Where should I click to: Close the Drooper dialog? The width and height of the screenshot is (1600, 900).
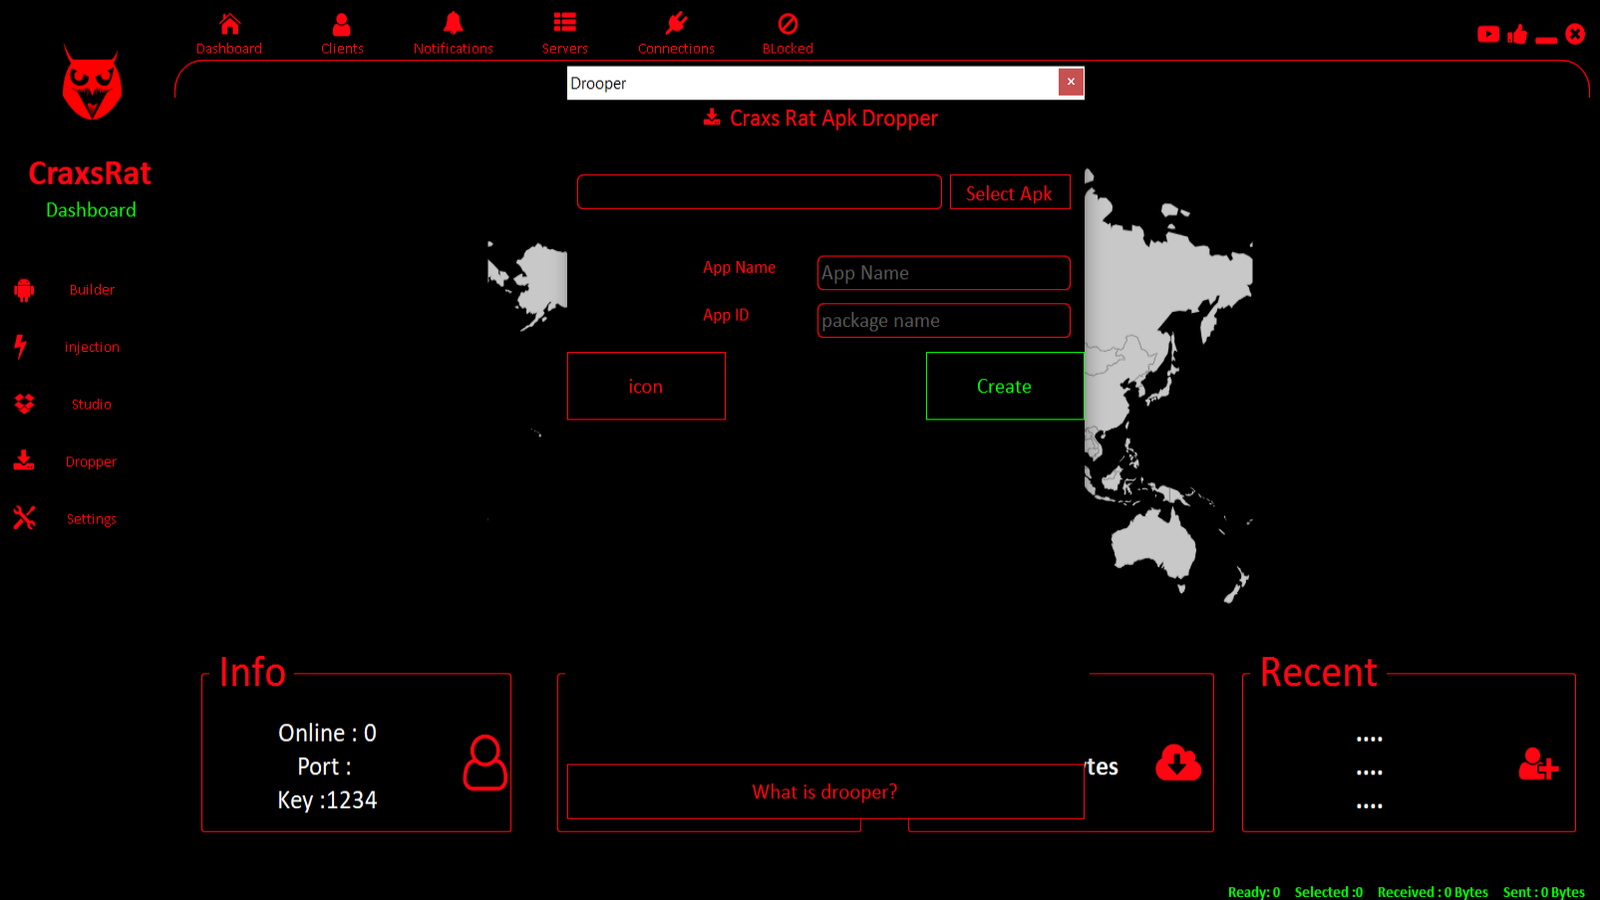1071,82
